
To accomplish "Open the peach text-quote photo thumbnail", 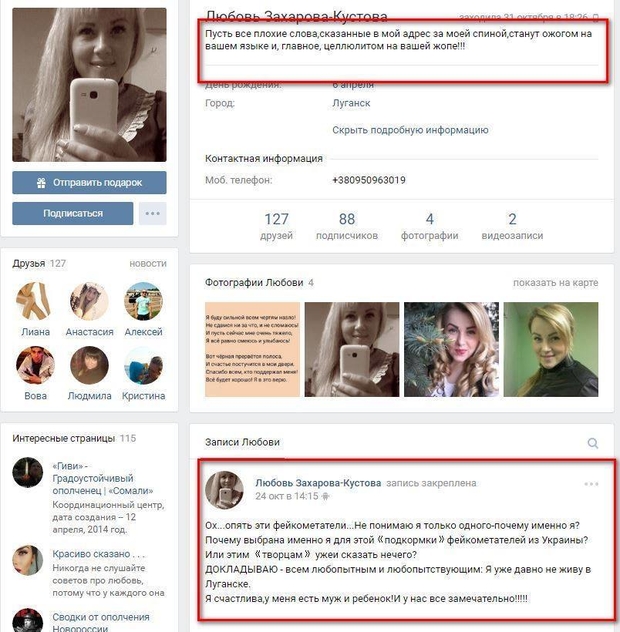I will 252,349.
